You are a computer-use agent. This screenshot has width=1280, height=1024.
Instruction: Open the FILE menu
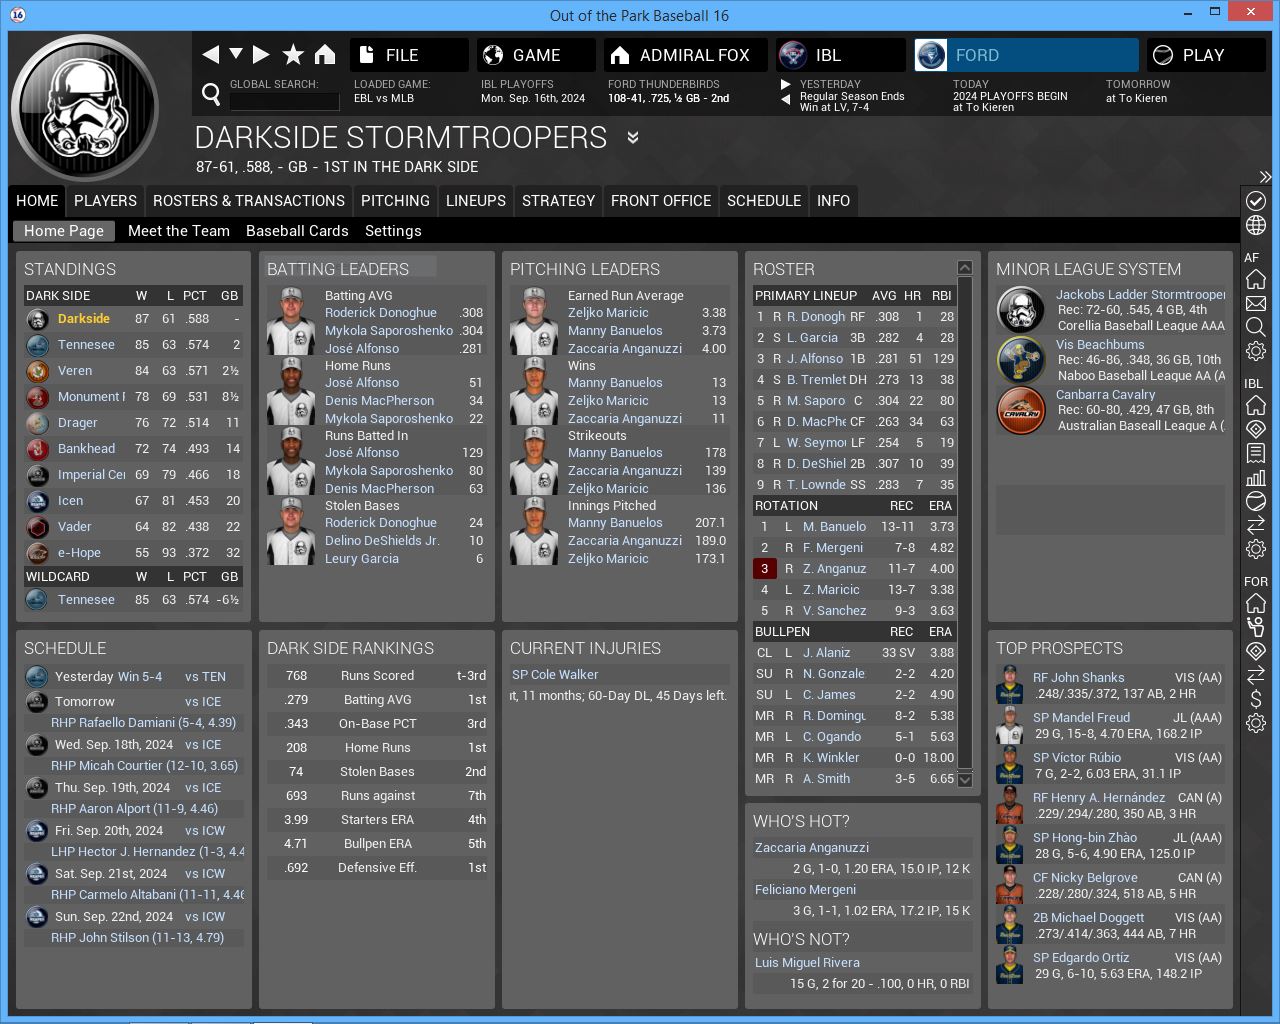409,55
